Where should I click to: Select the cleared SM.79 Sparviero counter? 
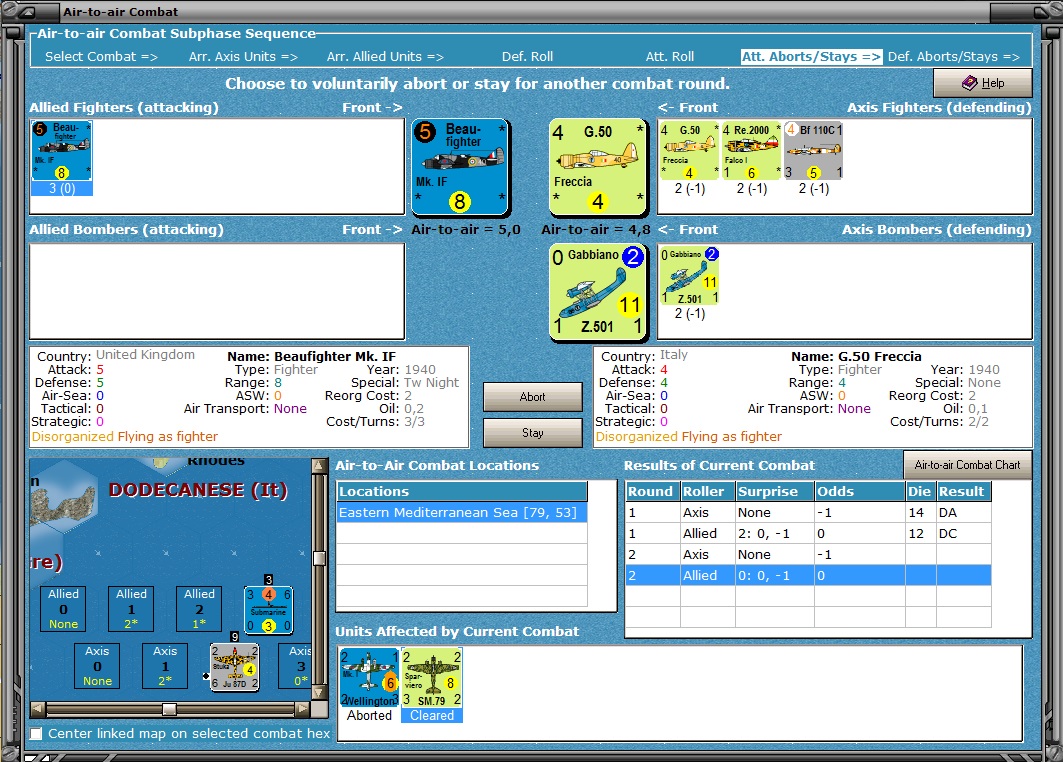(432, 678)
